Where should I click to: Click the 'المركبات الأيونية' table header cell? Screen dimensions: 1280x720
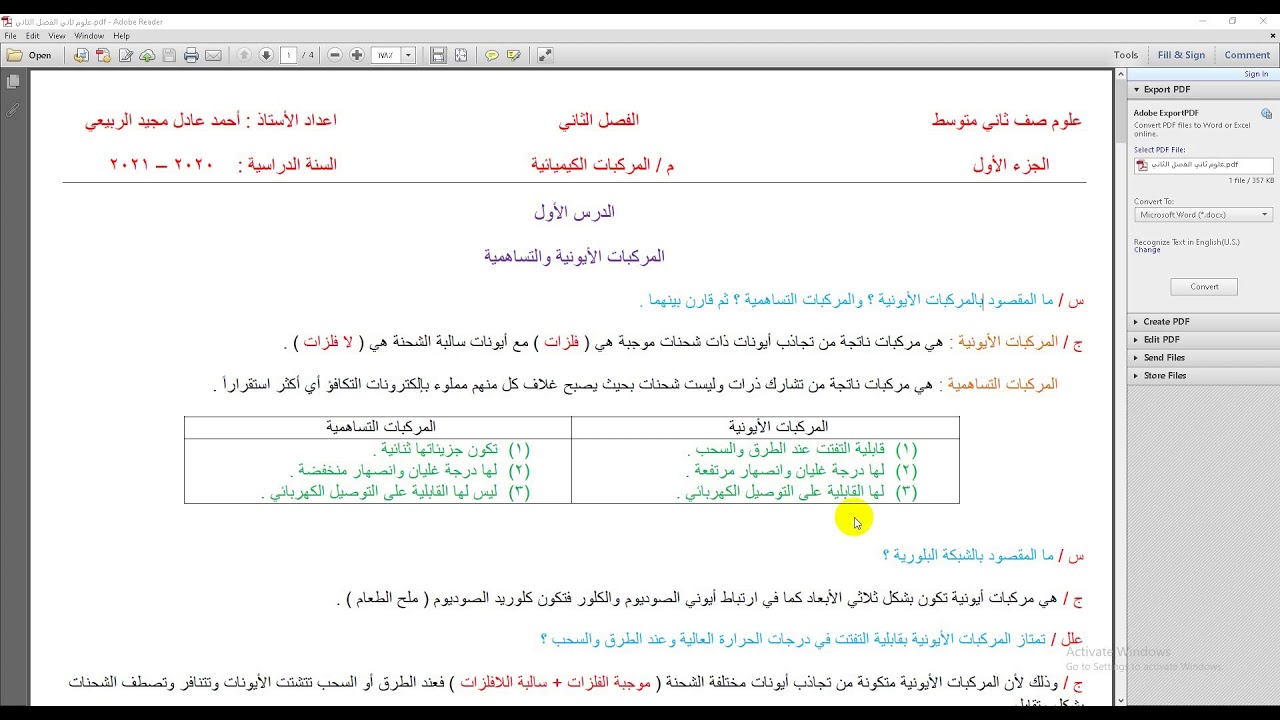(x=765, y=427)
